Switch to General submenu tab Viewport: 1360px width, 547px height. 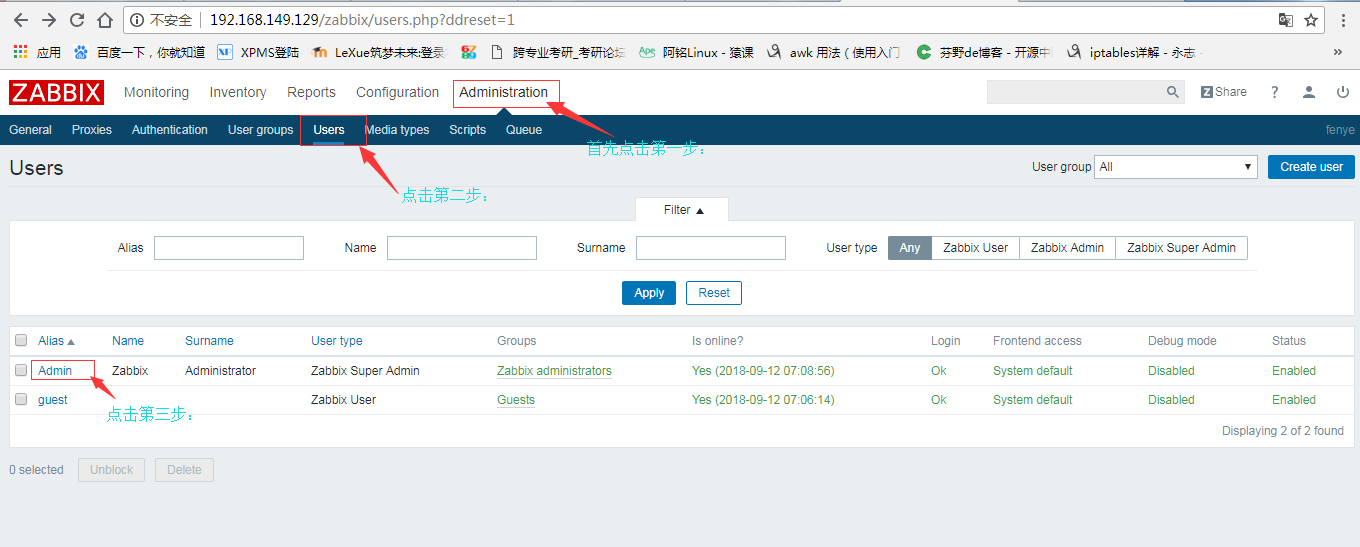tap(30, 130)
